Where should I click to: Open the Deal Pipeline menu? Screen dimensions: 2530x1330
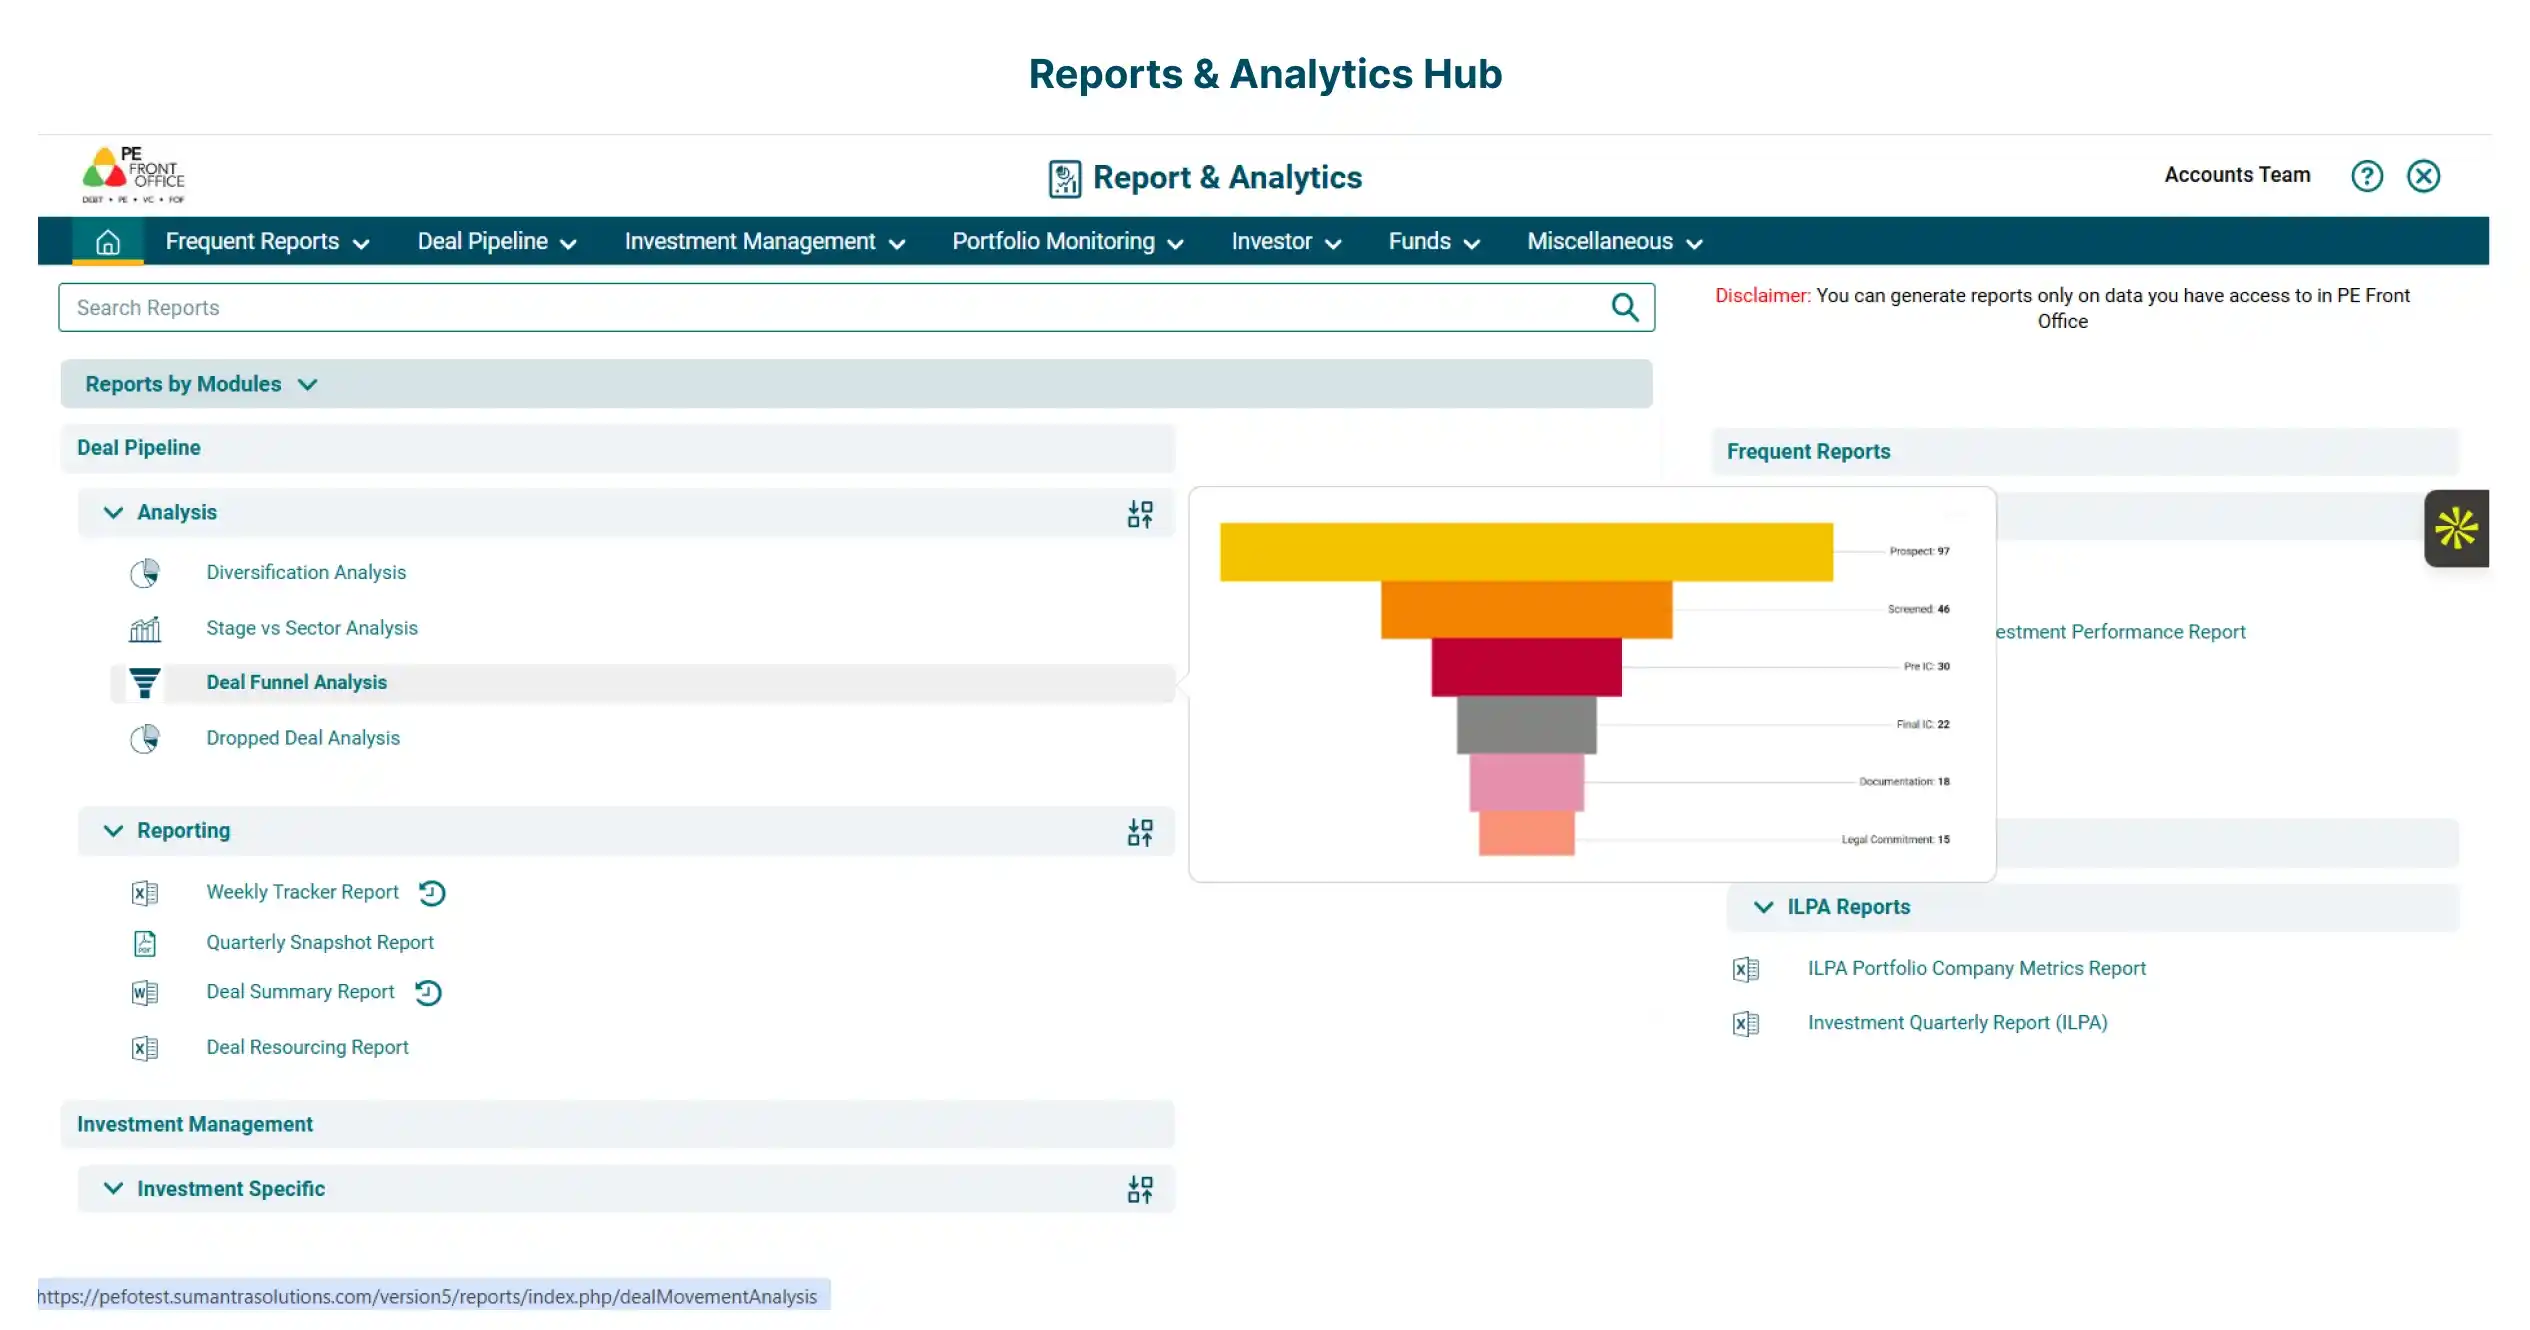click(497, 242)
